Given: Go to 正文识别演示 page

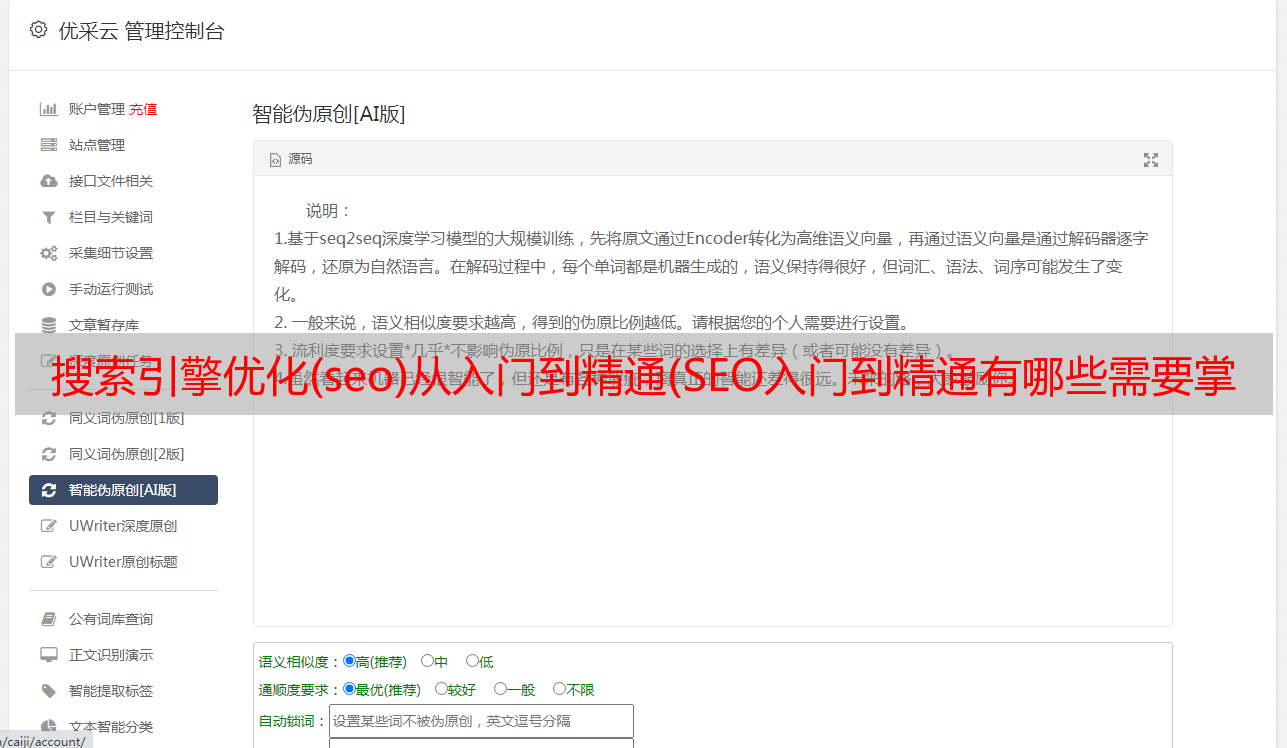Looking at the screenshot, I should [x=111, y=655].
